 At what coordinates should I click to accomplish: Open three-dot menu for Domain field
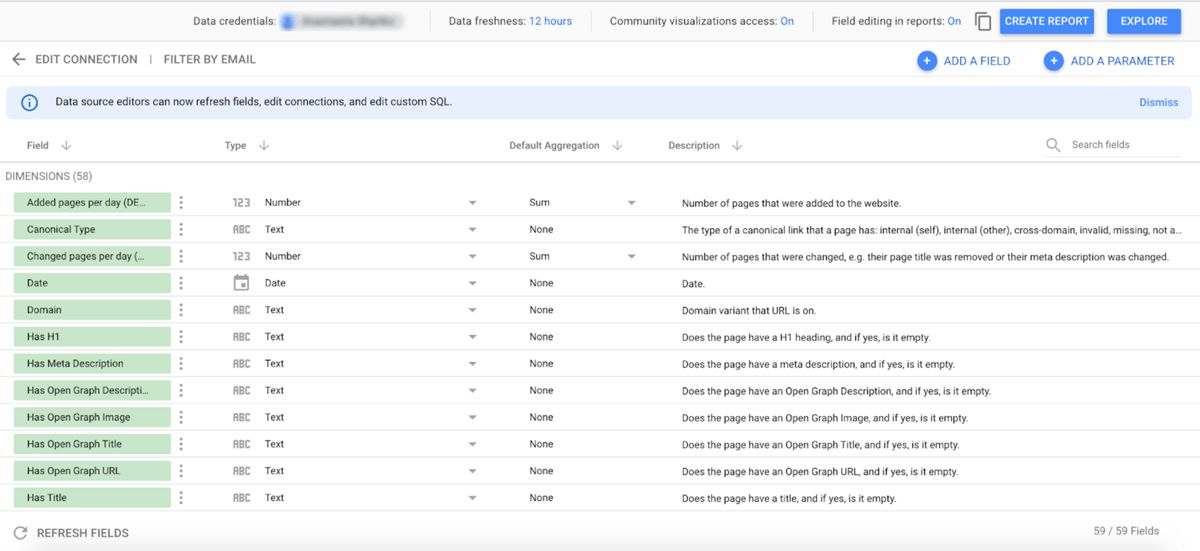pos(181,310)
